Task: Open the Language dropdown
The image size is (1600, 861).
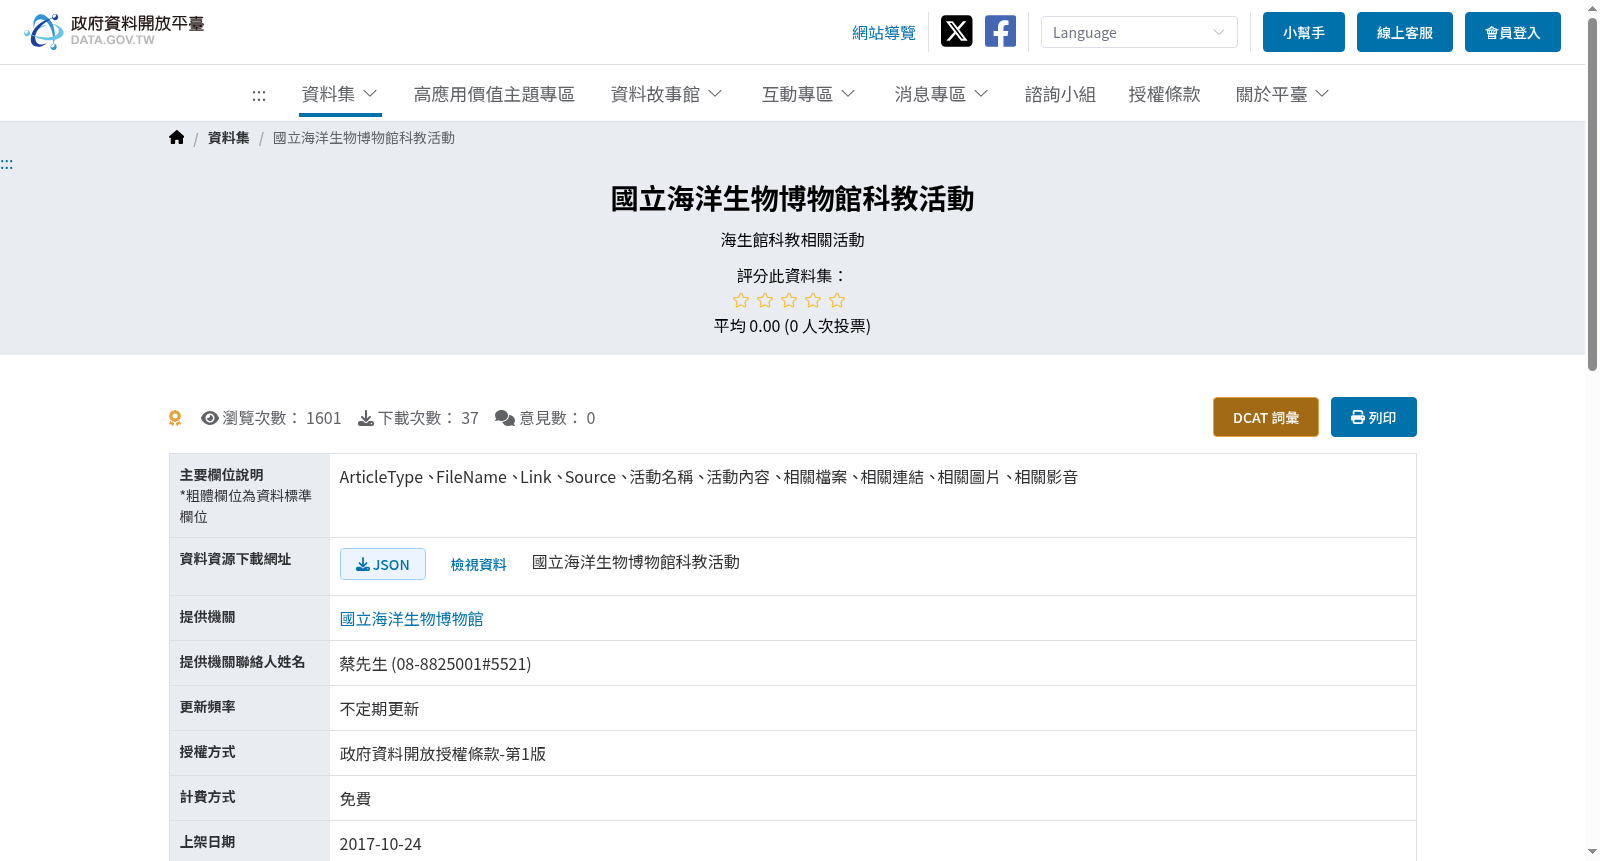Action: coord(1139,32)
